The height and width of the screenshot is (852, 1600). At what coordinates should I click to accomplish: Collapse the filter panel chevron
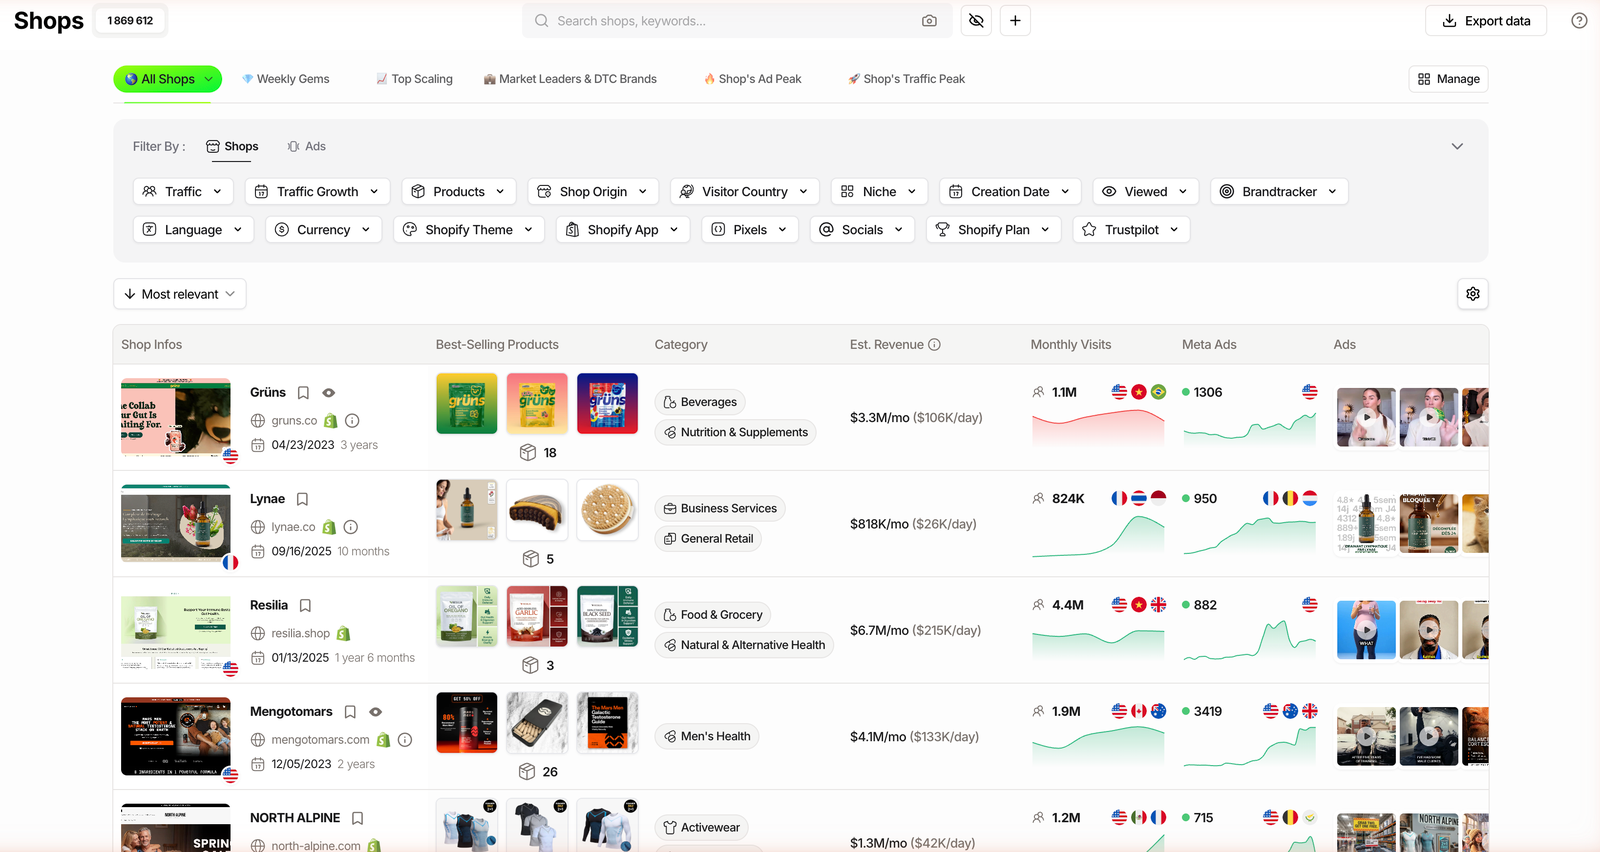tap(1457, 147)
